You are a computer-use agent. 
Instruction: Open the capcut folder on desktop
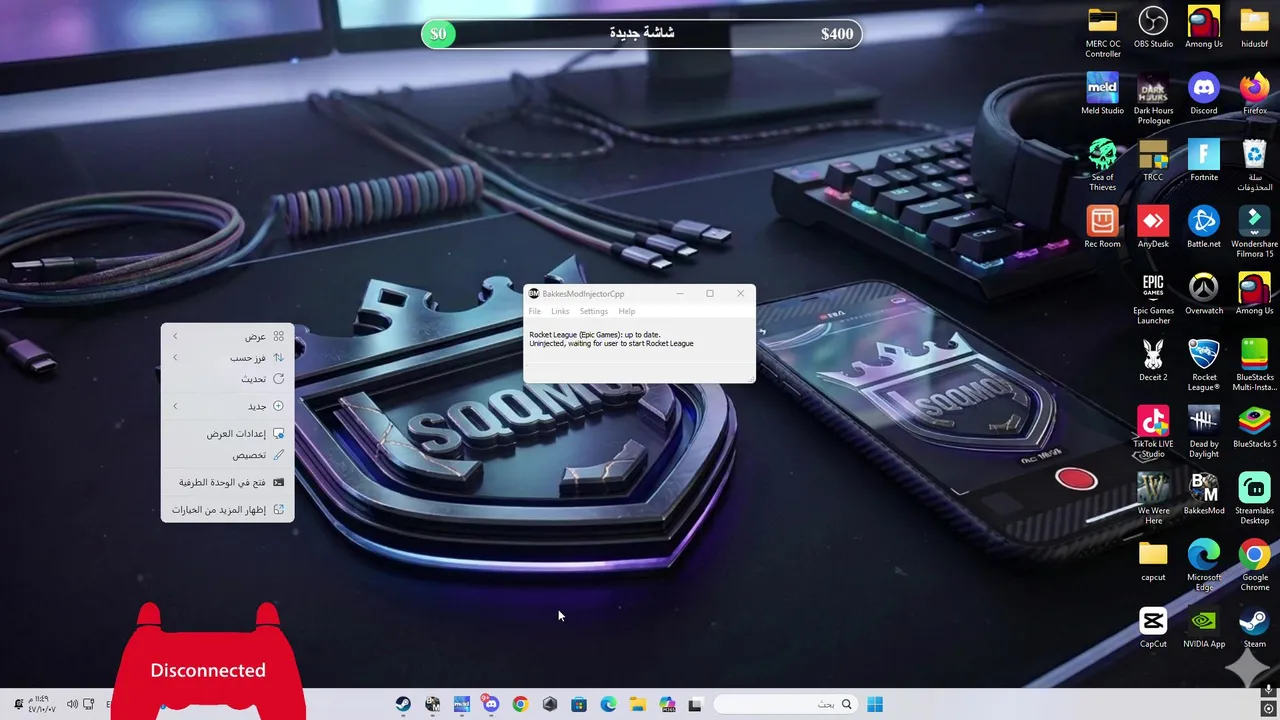[x=1153, y=561]
